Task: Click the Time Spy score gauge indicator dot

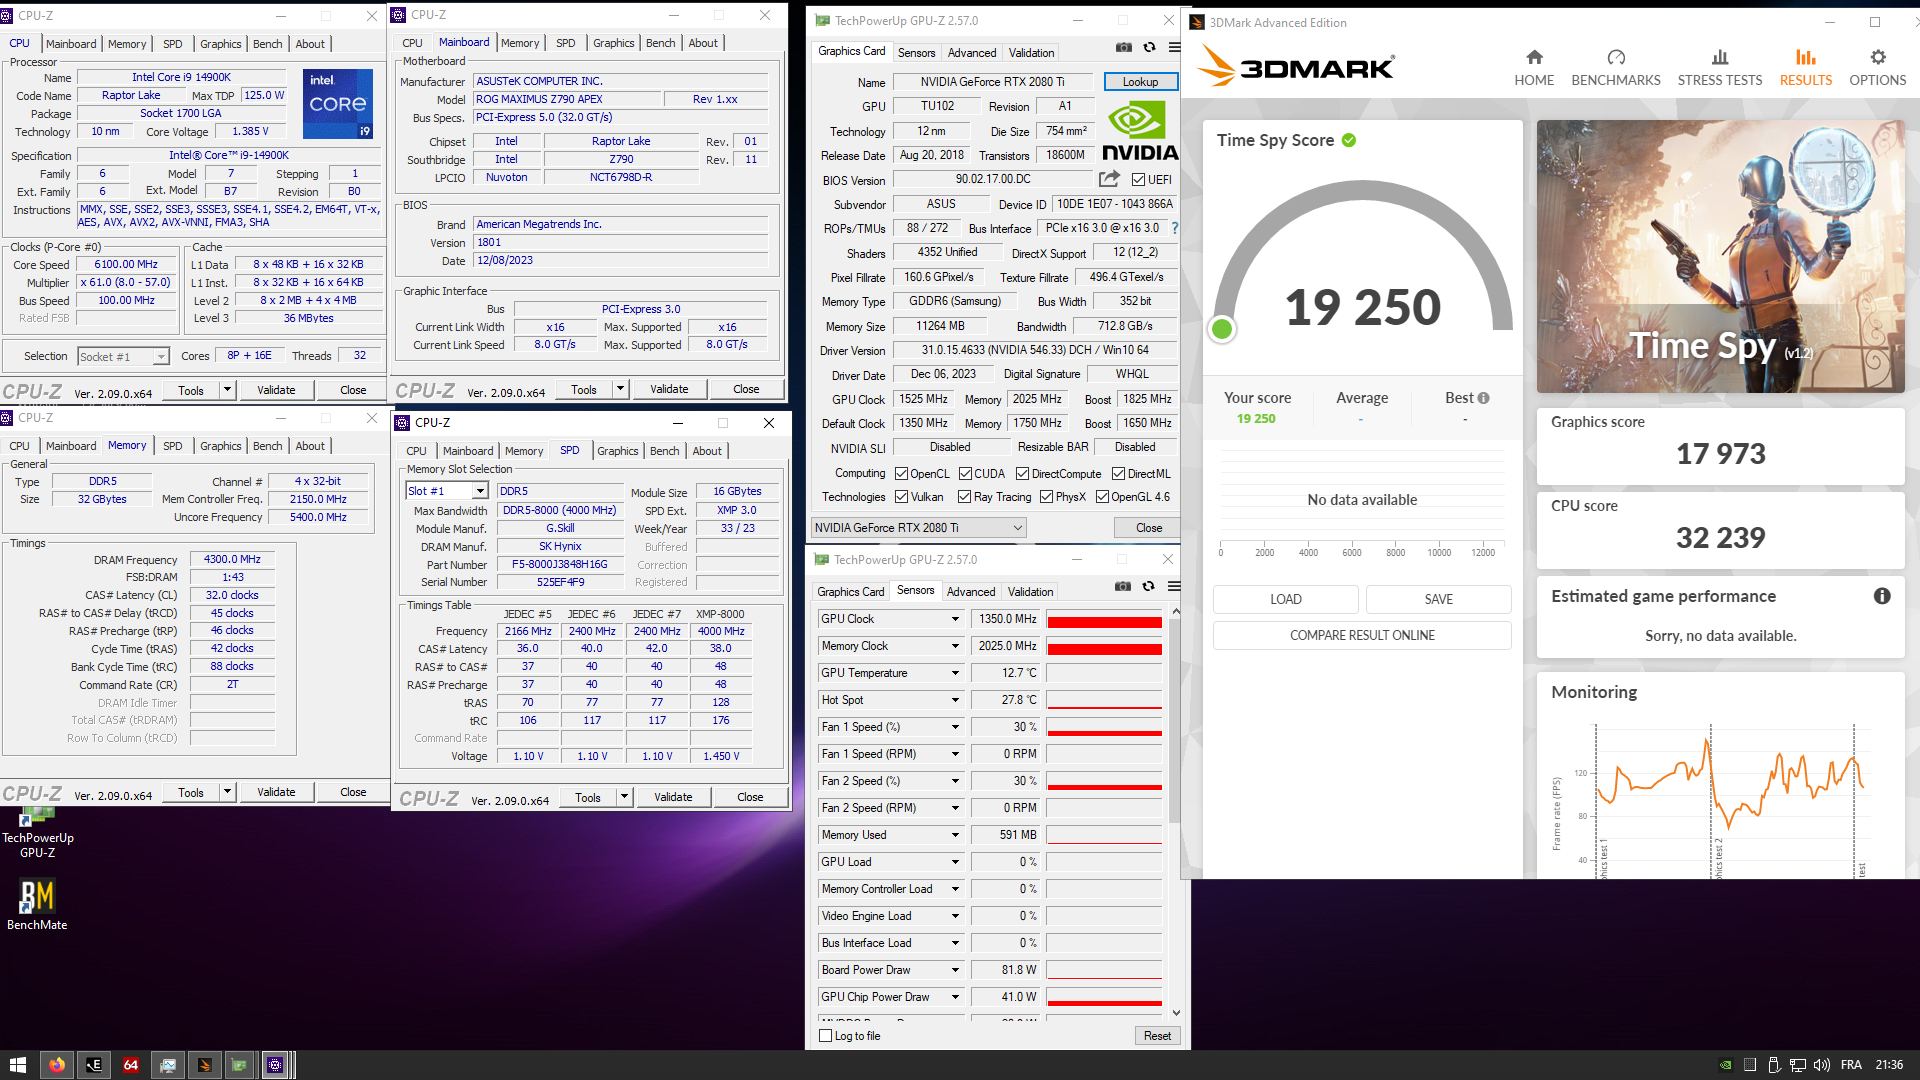Action: (x=1222, y=329)
